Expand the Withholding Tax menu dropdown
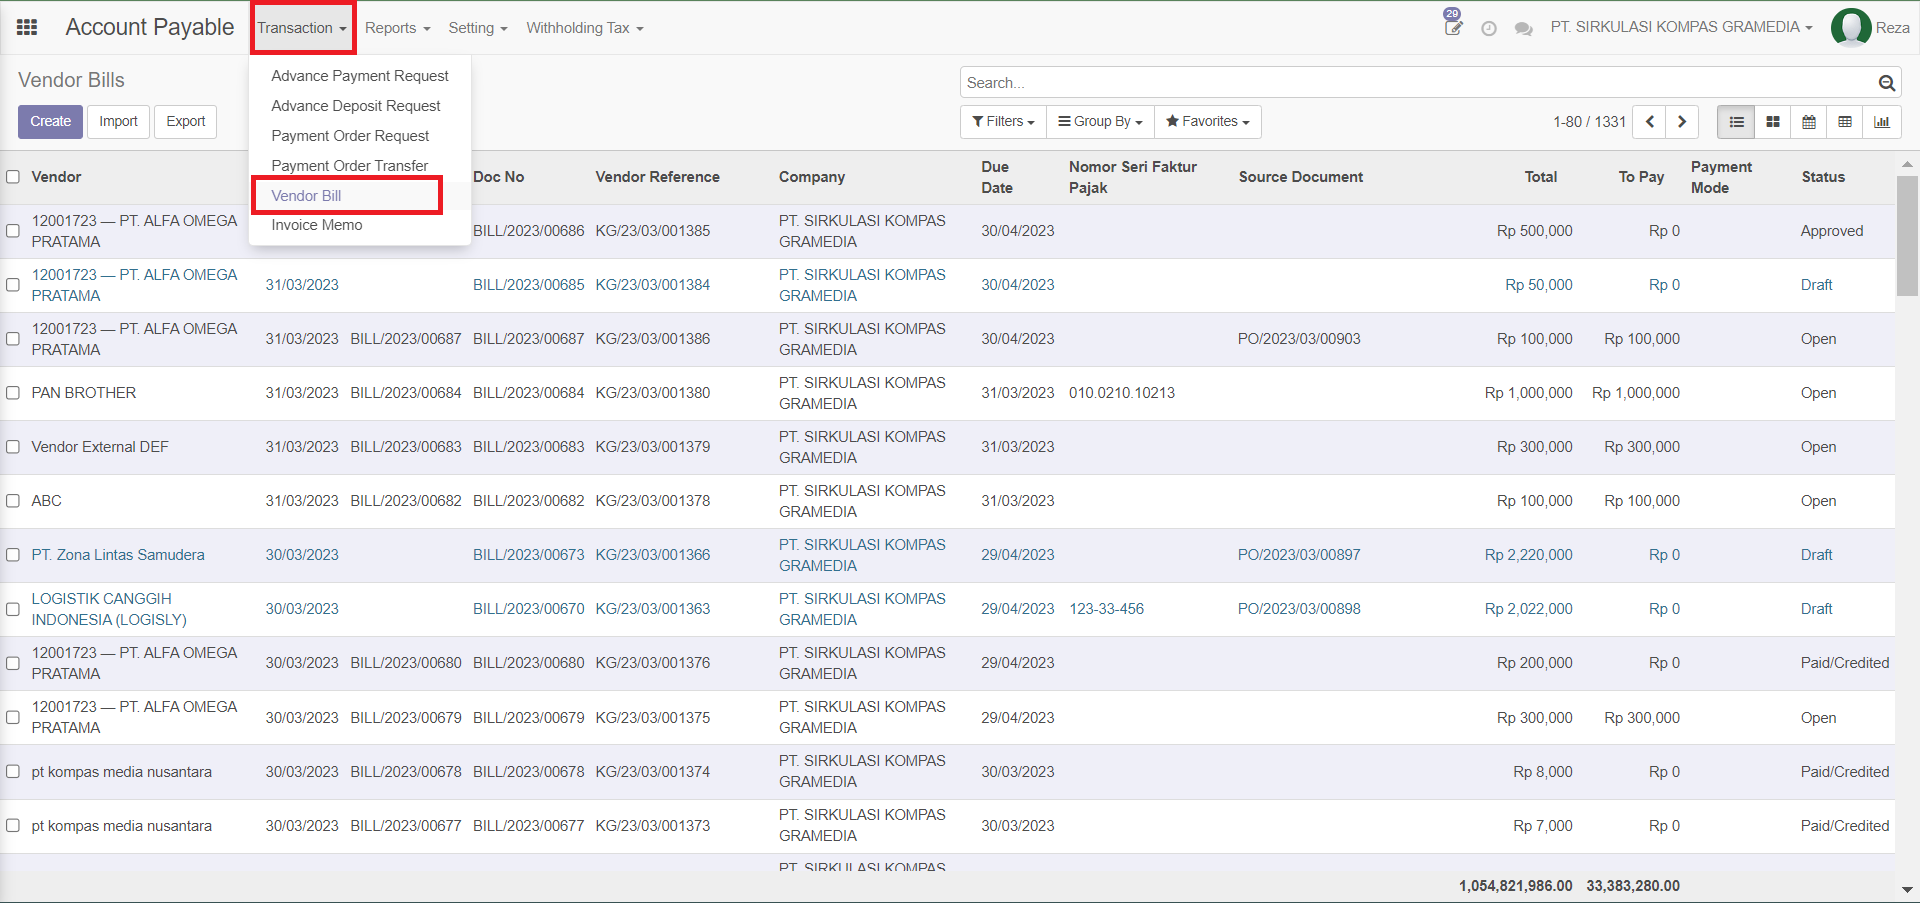This screenshot has height=903, width=1920. [585, 28]
